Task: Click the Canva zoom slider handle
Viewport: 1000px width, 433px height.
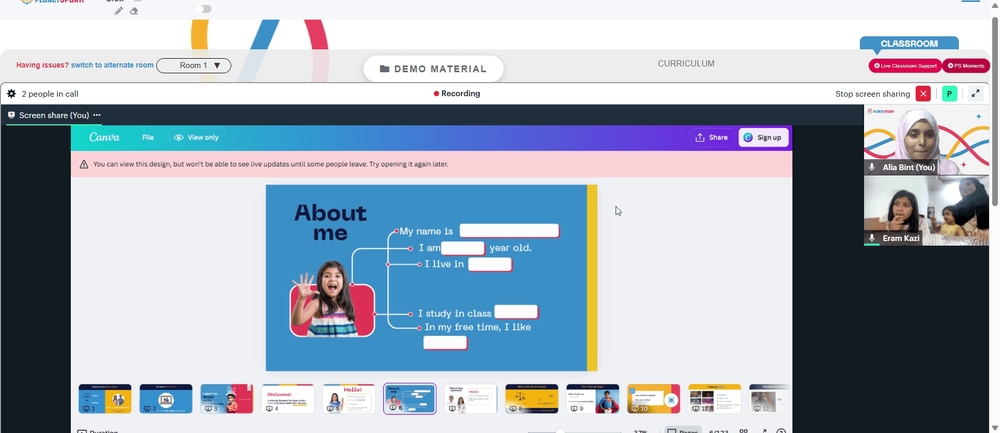Action: tap(560, 430)
